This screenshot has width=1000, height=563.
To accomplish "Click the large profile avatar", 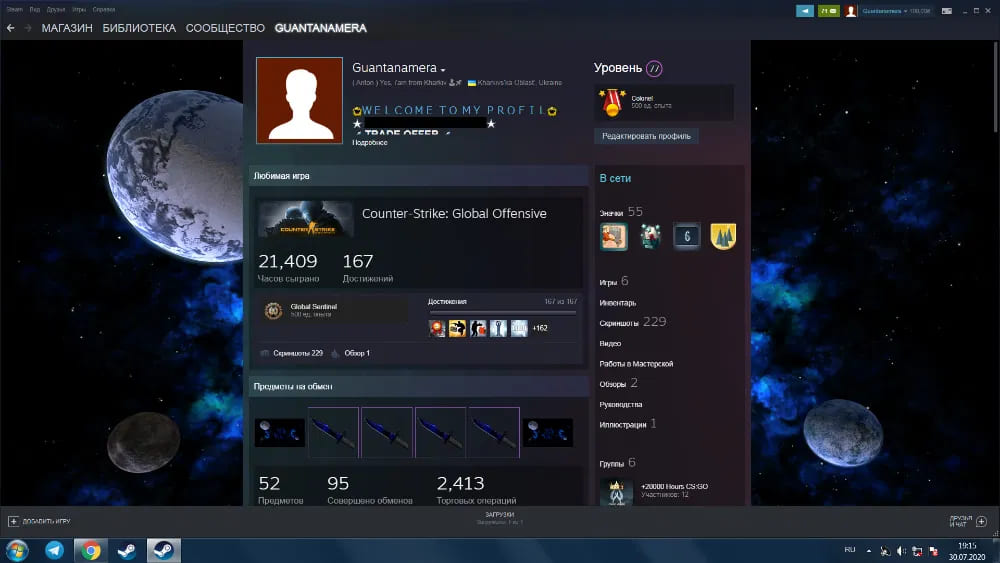I will (299, 100).
